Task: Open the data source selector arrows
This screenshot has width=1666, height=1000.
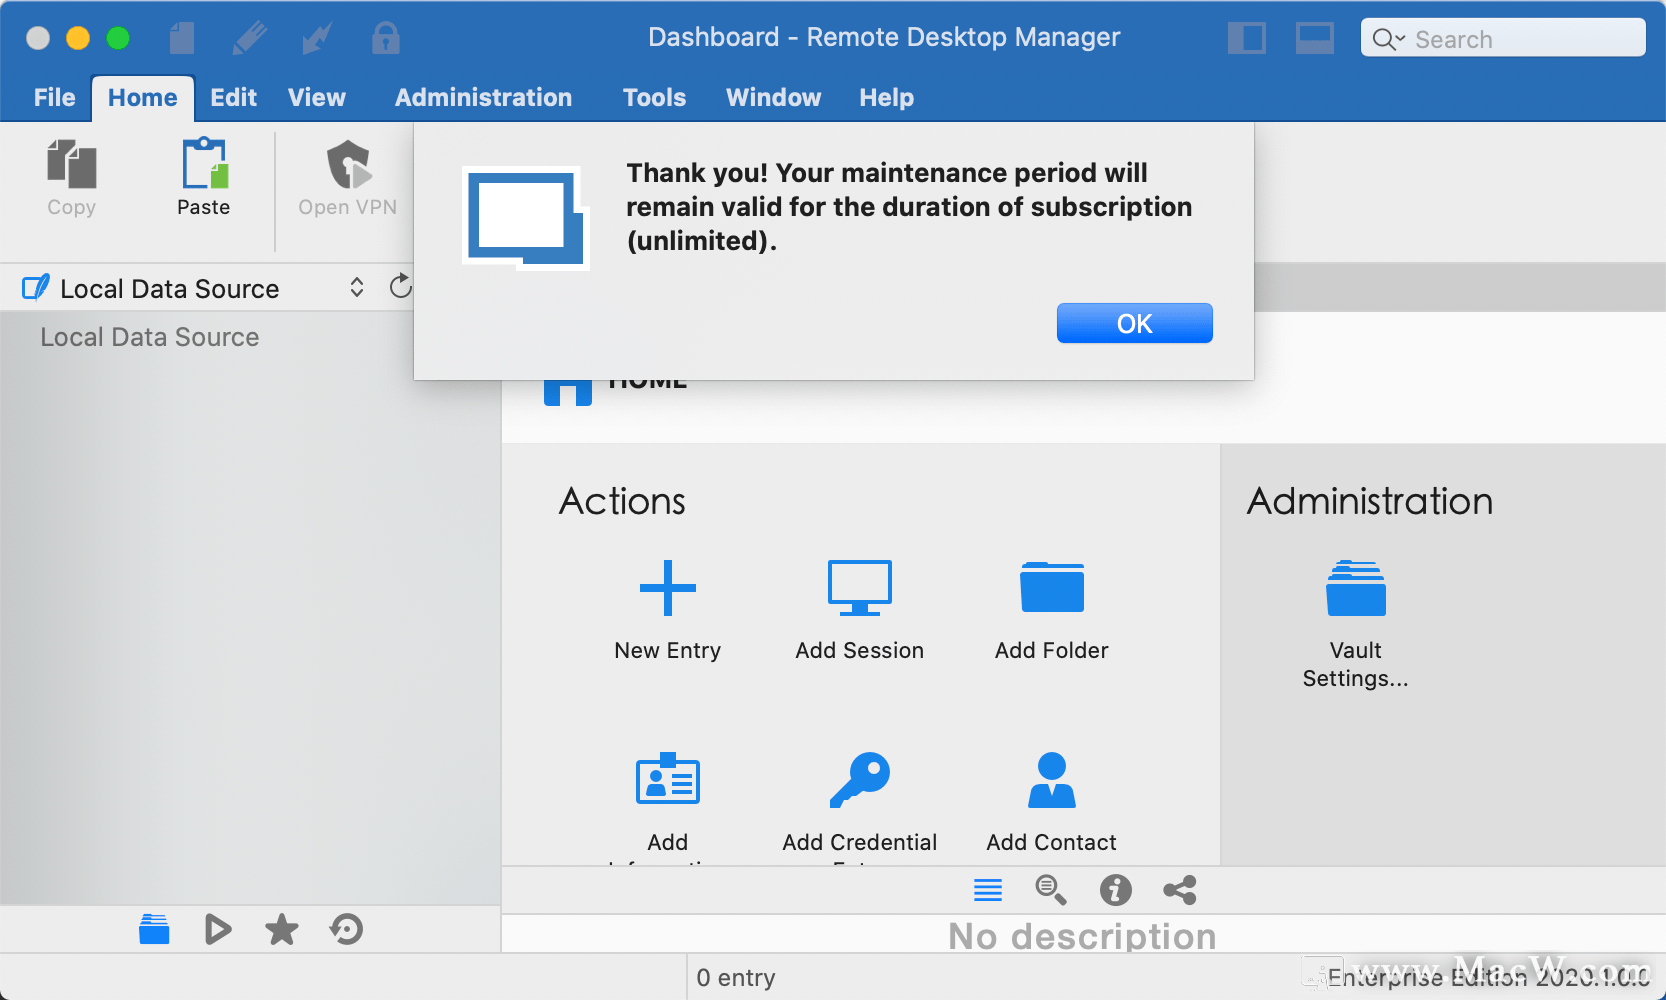Action: 357,287
